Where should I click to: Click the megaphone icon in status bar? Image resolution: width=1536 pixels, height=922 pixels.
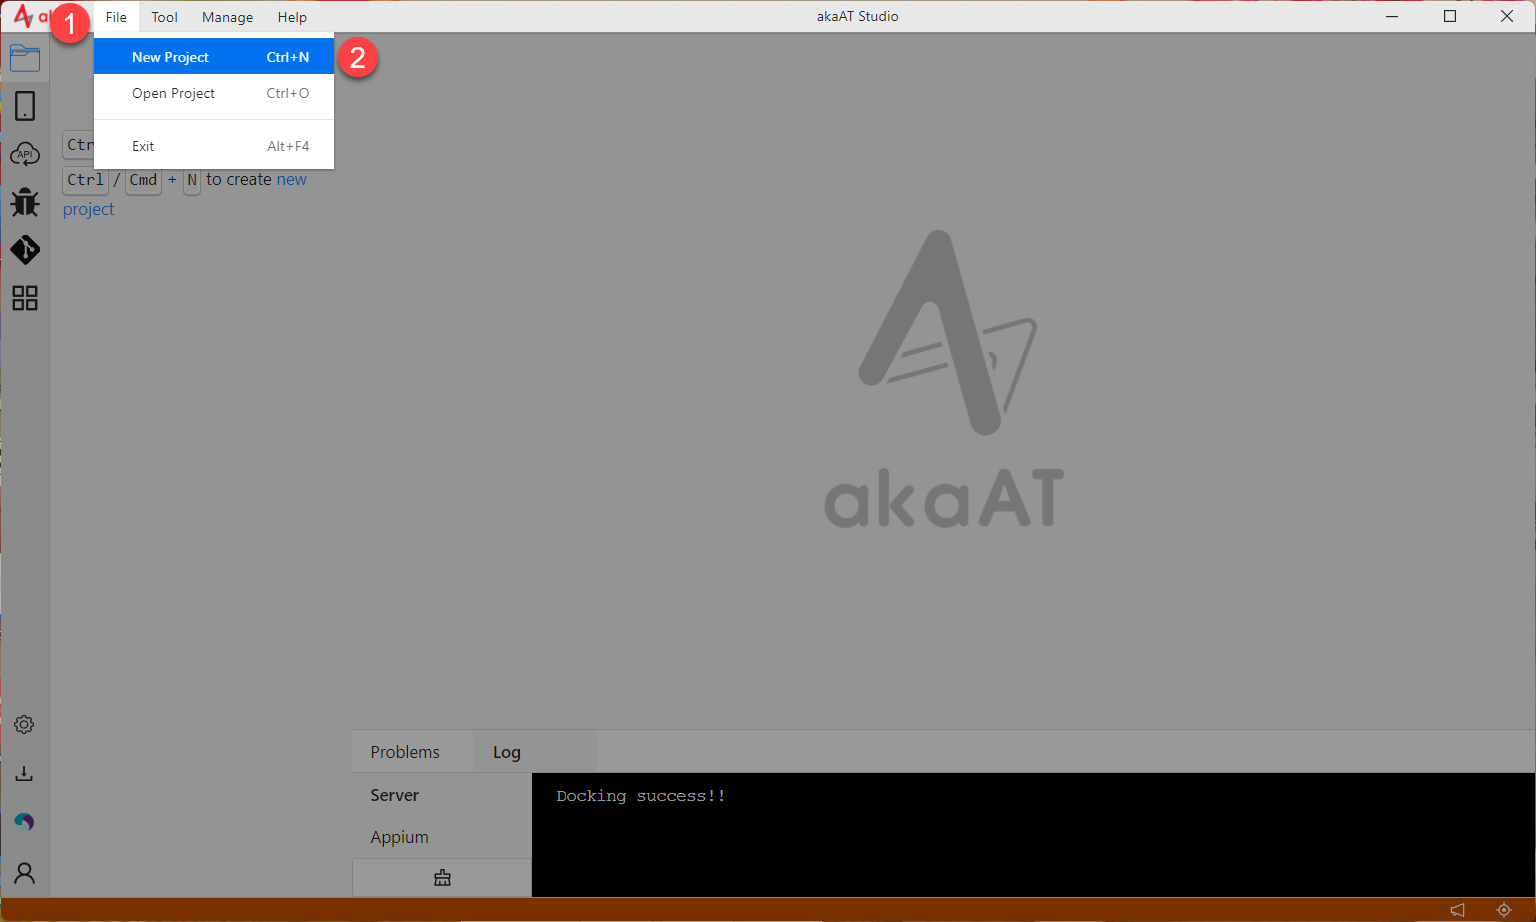1458,910
